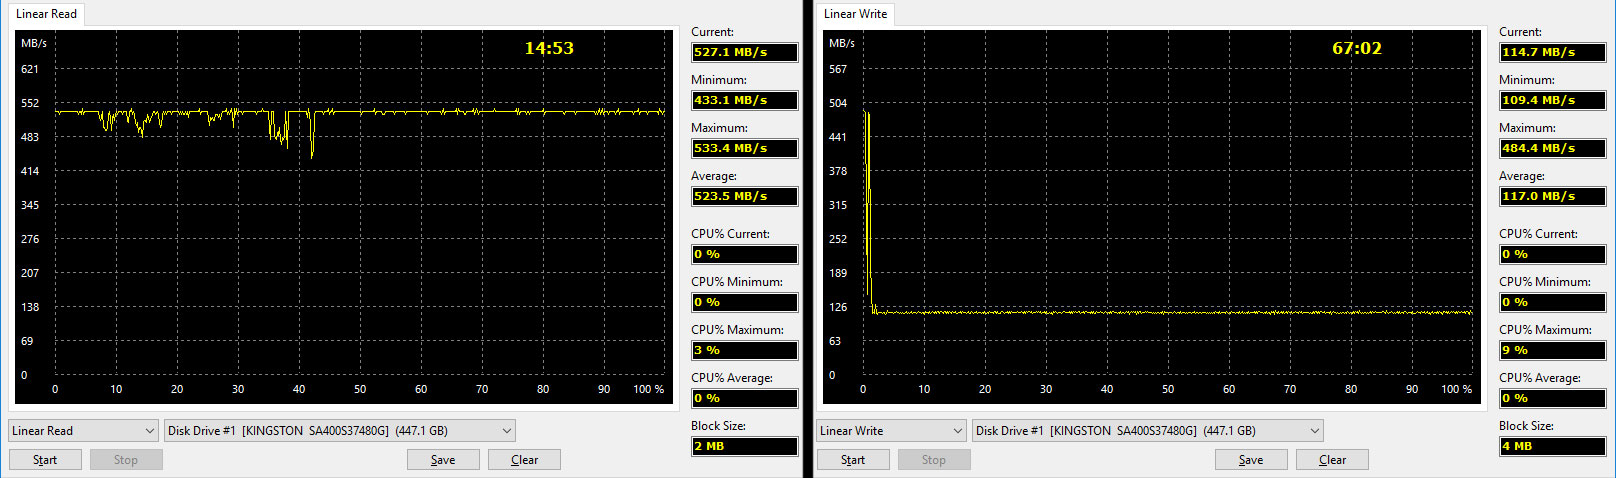Click Stop in the Linear Read window
The width and height of the screenshot is (1616, 478).
point(126,460)
